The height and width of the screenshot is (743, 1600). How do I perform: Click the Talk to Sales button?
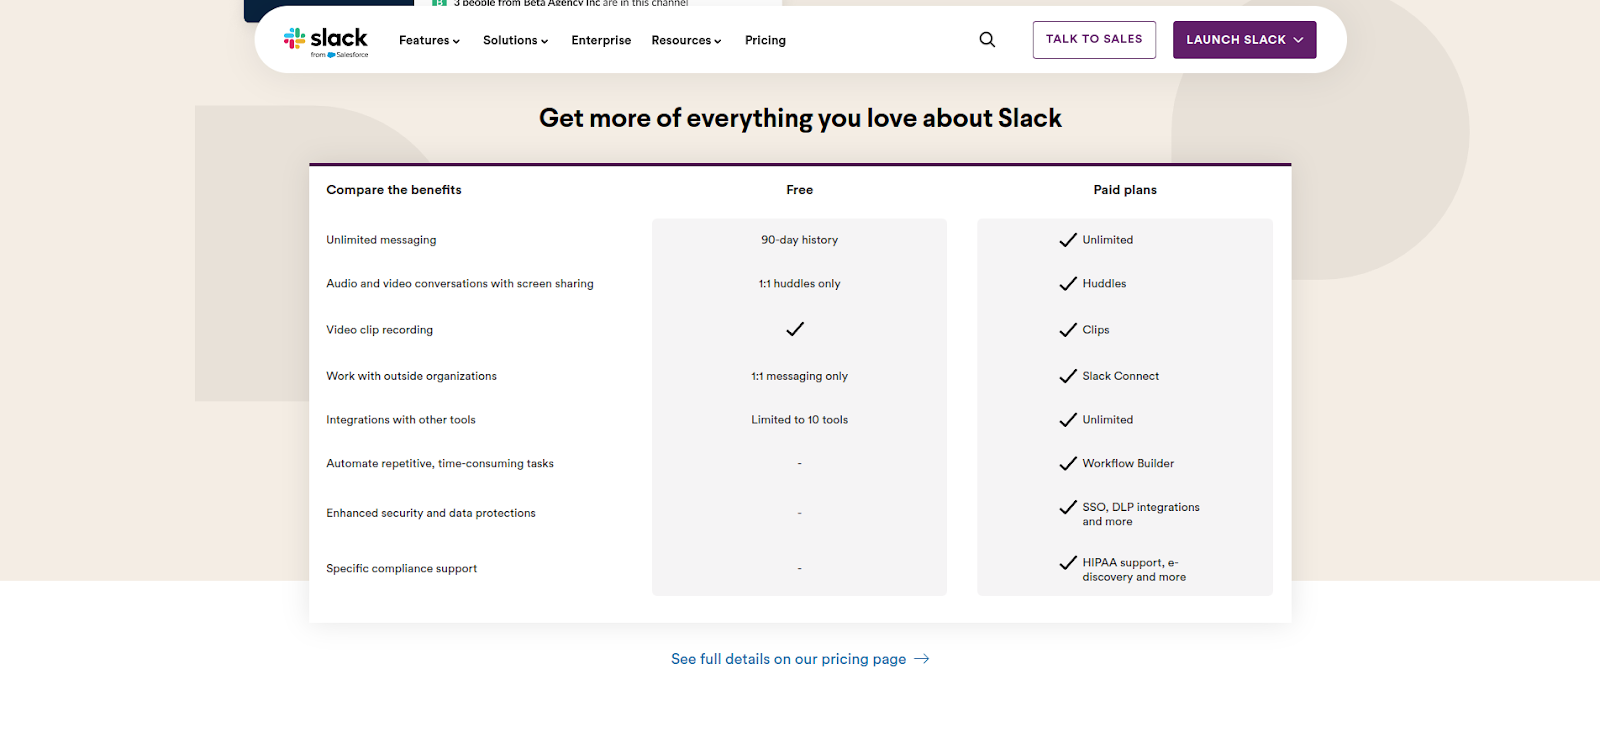(1094, 40)
